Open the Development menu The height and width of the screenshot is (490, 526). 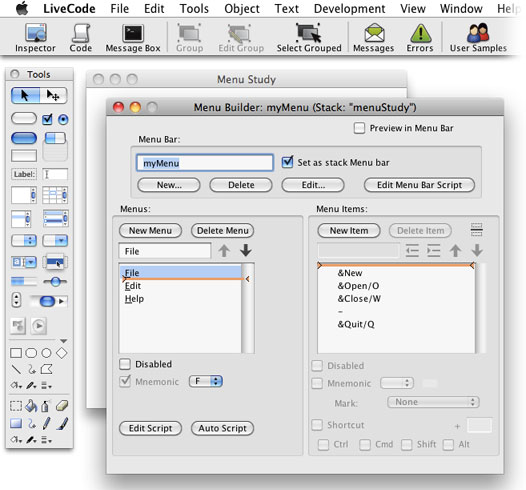pyautogui.click(x=350, y=9)
